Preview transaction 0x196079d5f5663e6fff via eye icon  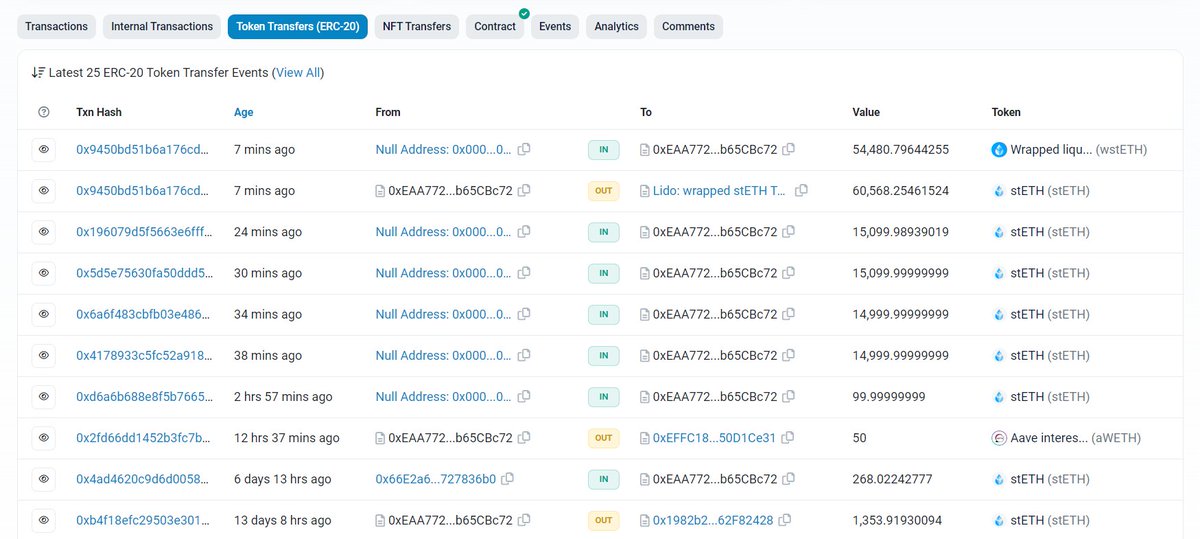(x=44, y=232)
